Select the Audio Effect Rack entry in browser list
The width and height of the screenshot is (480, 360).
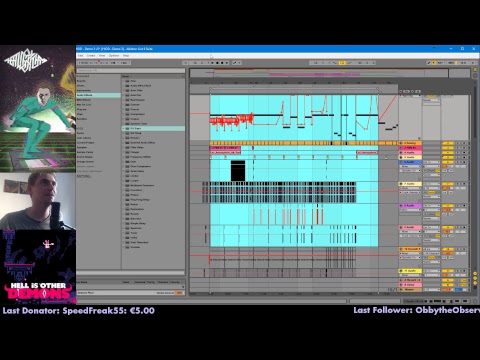pos(140,86)
